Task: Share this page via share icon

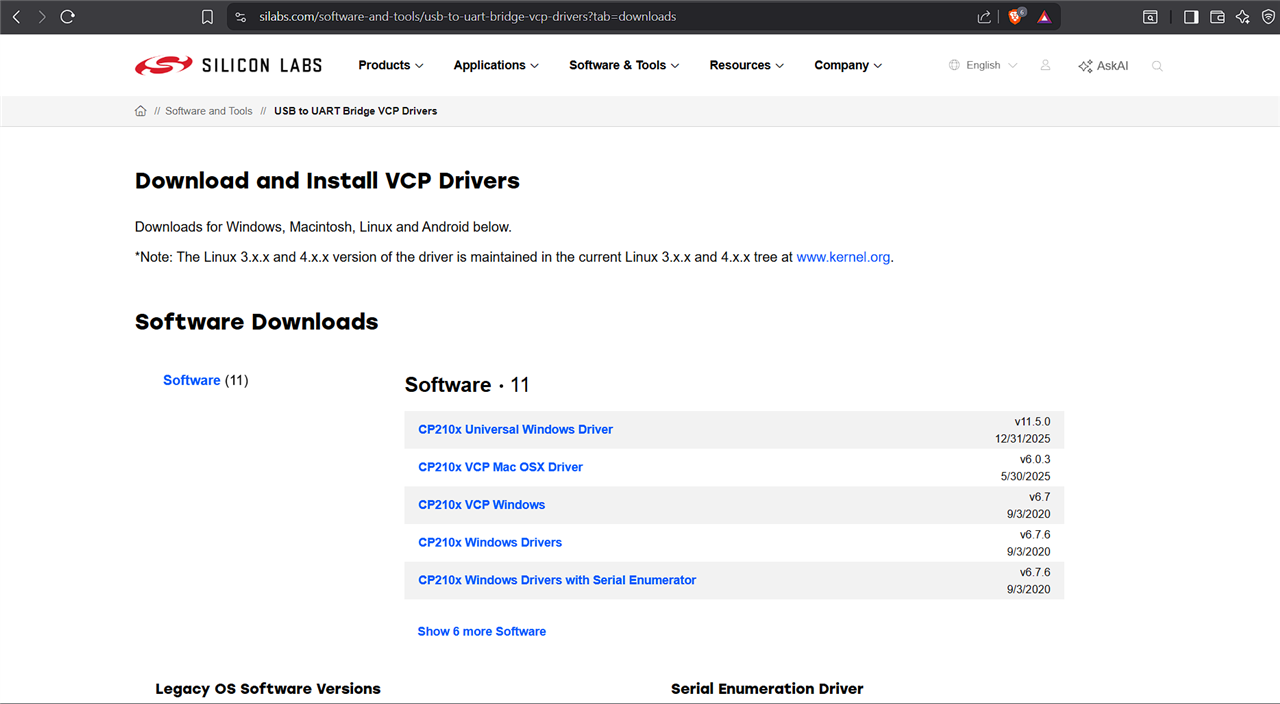Action: pyautogui.click(x=984, y=17)
